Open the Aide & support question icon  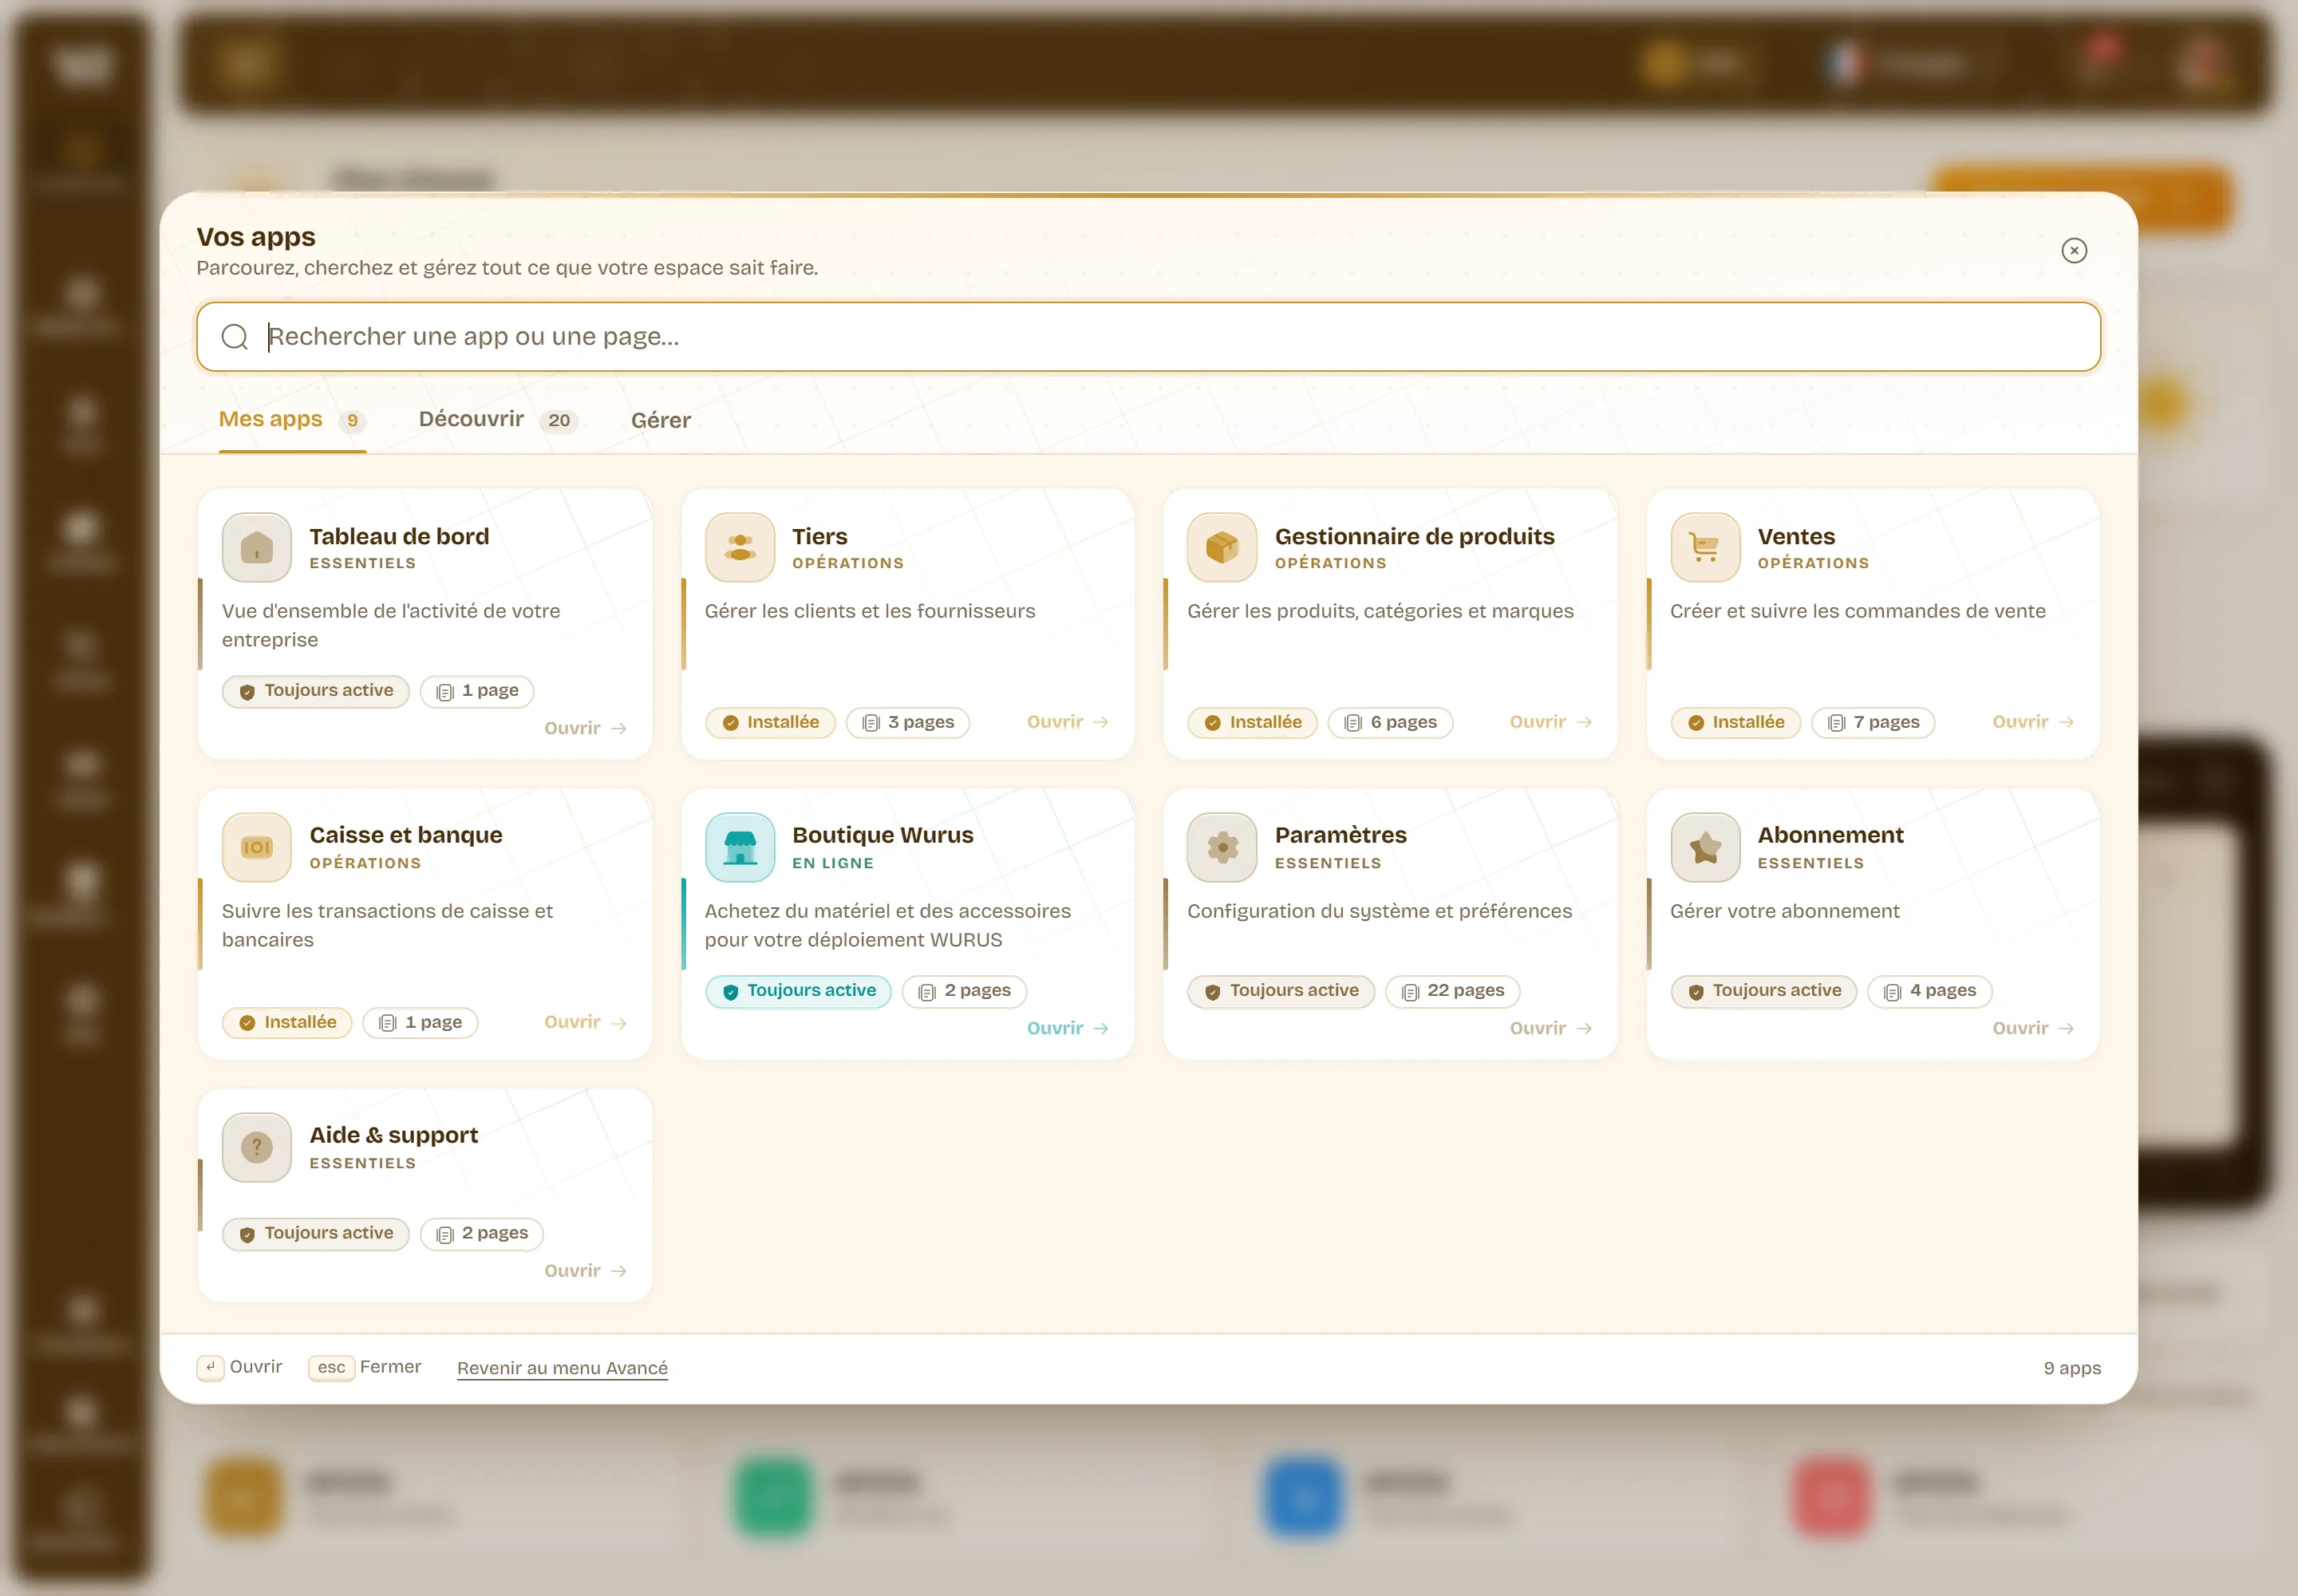(257, 1147)
